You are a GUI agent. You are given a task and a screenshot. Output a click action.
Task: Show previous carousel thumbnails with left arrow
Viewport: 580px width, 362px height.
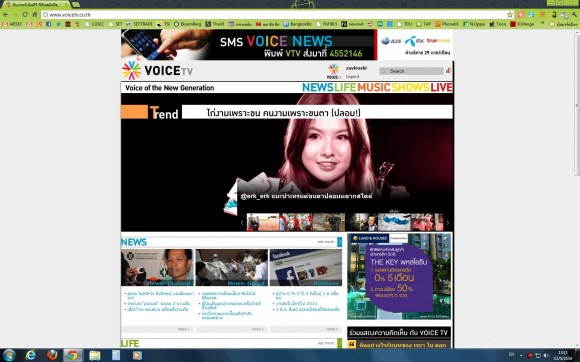coord(242,223)
